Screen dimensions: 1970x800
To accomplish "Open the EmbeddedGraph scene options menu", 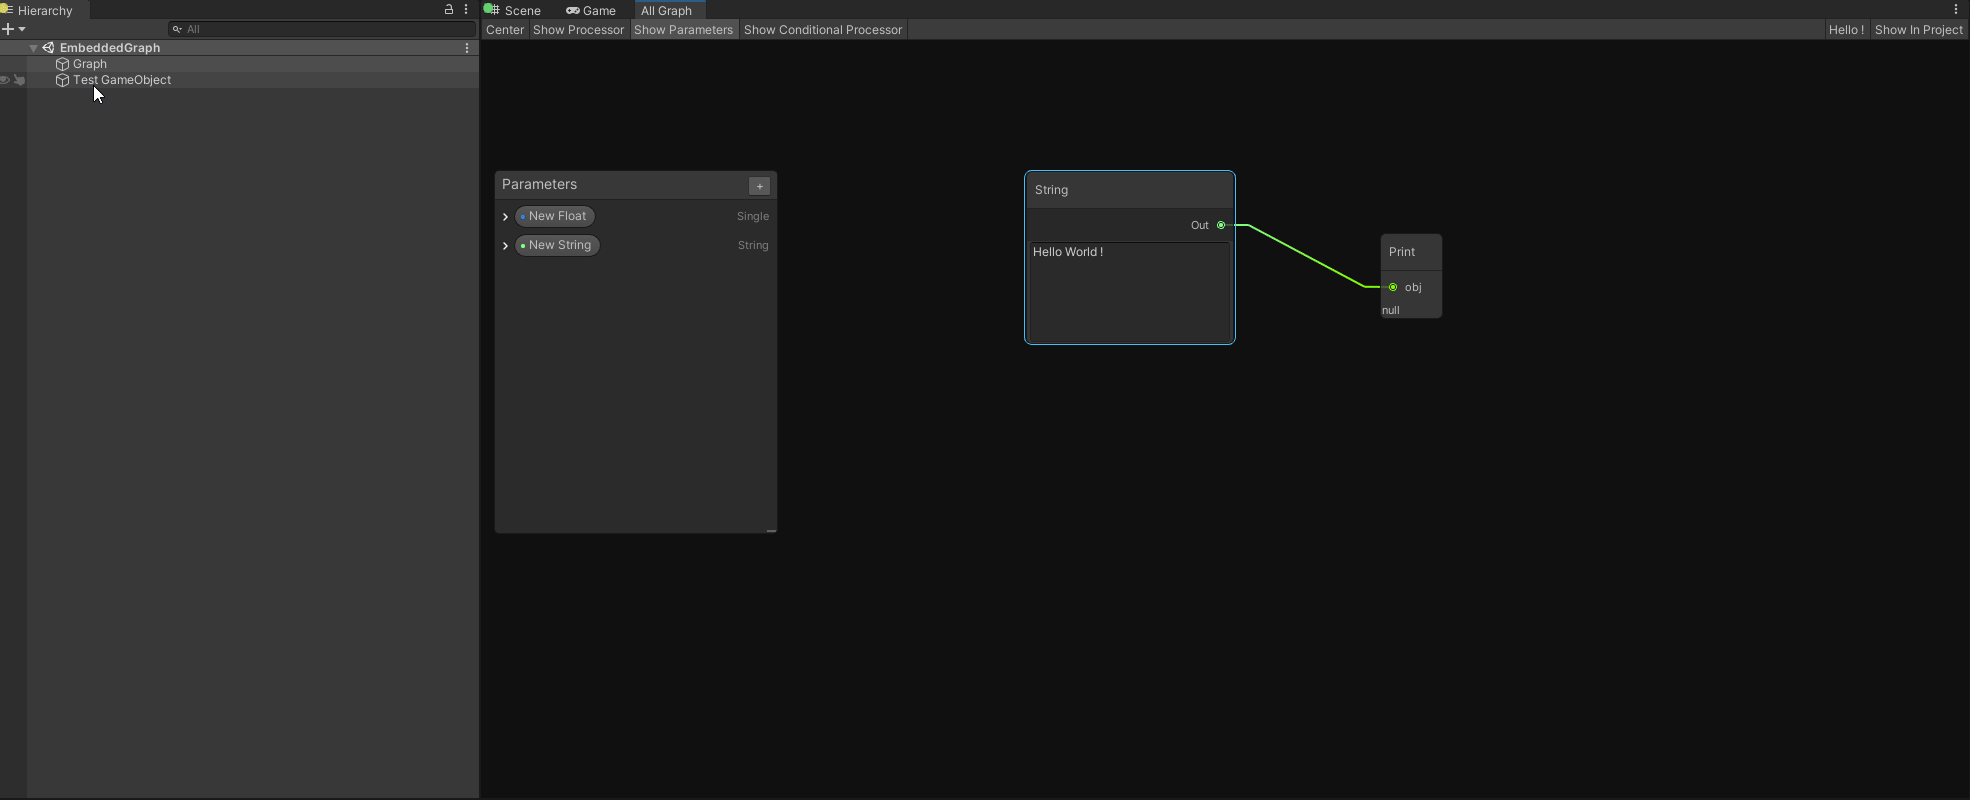I will pos(467,48).
